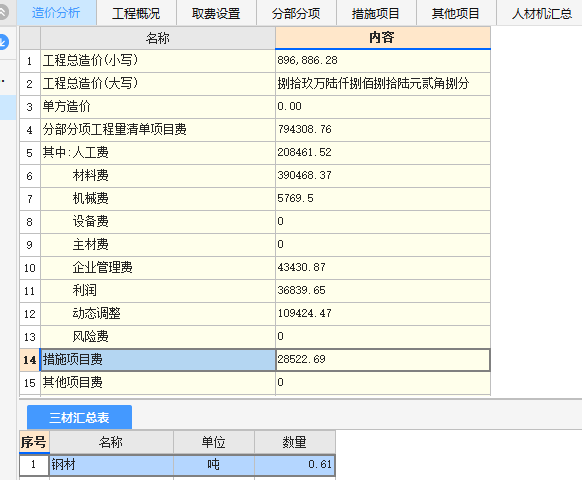This screenshot has height=480, width=582.
Task: Click the 名称 column header in cost table
Action: coord(158,38)
